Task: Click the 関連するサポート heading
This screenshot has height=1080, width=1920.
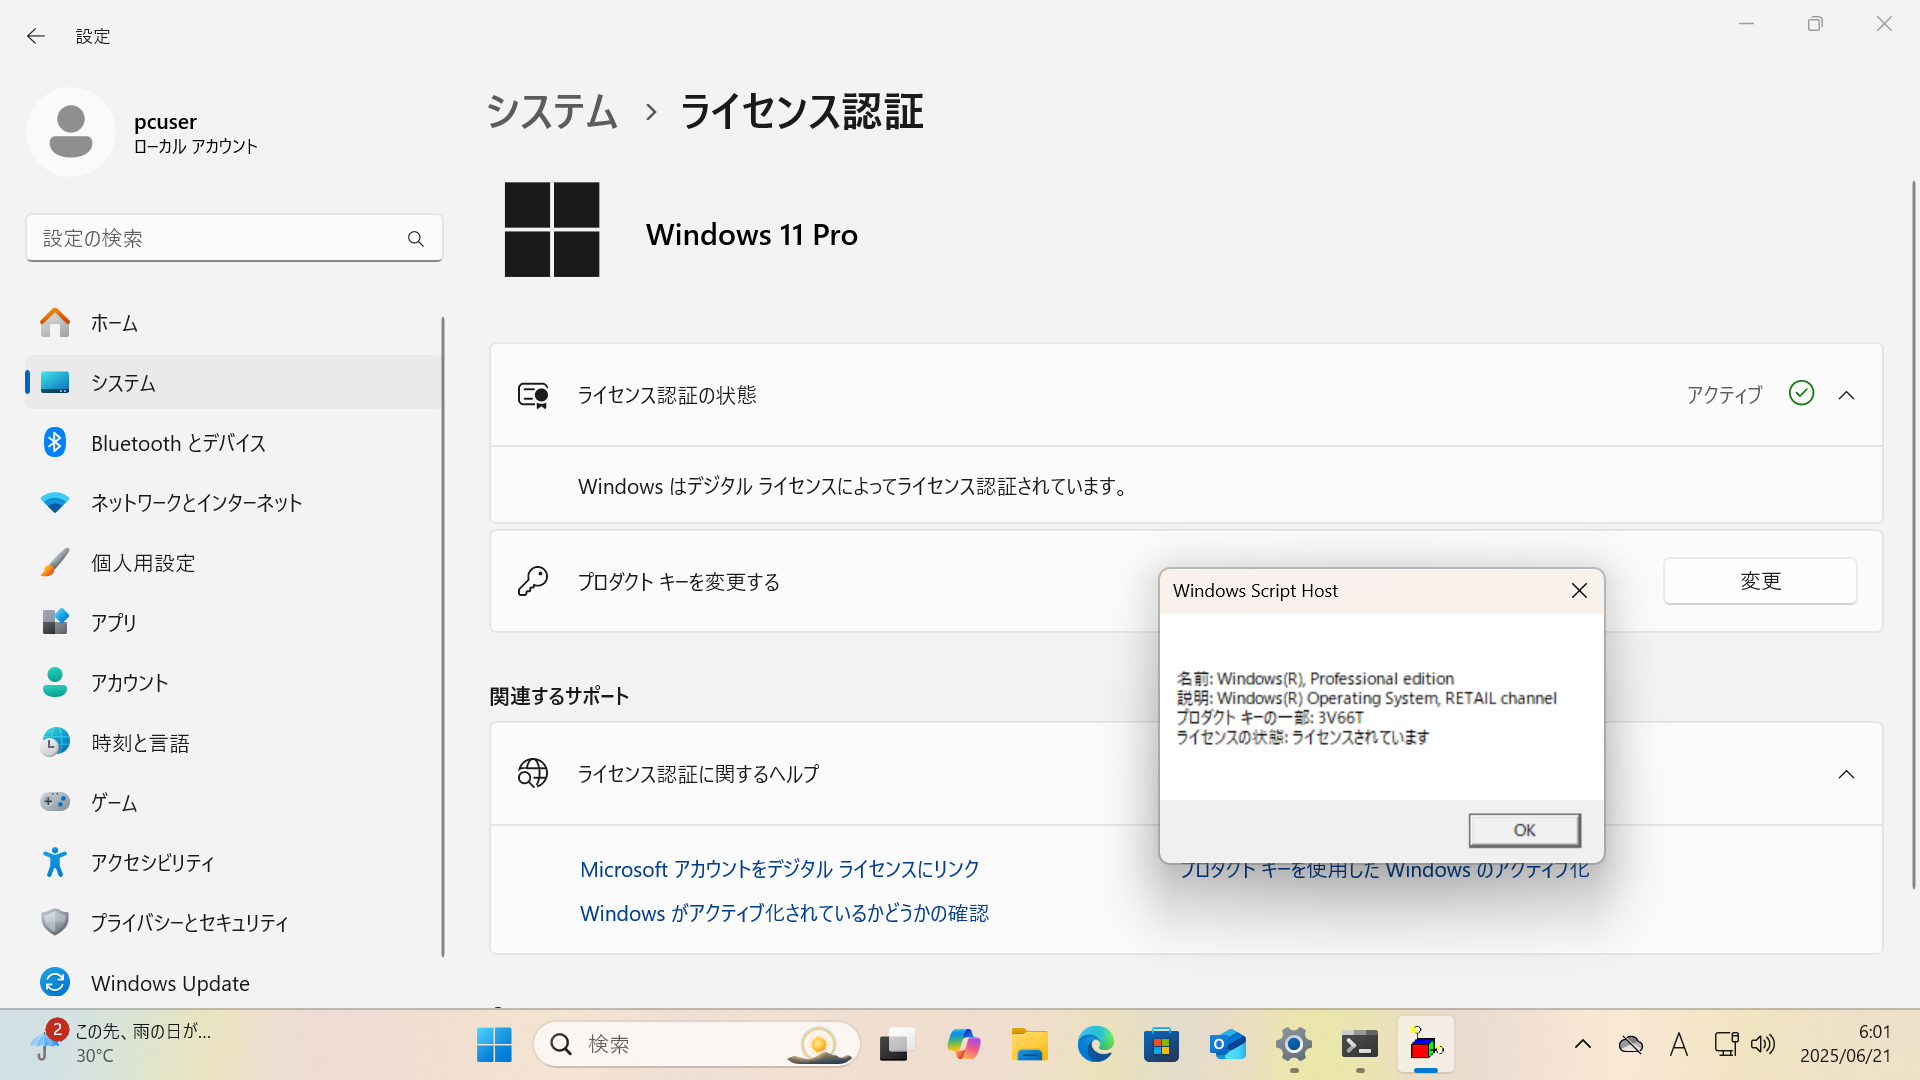Action: (x=559, y=696)
